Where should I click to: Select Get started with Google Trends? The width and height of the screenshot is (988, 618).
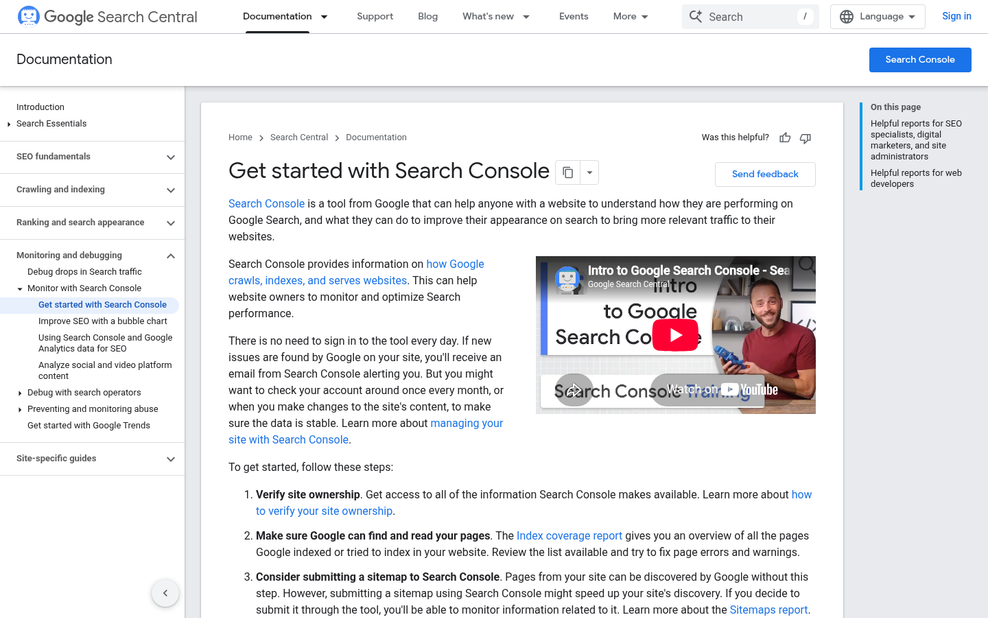pyautogui.click(x=88, y=426)
